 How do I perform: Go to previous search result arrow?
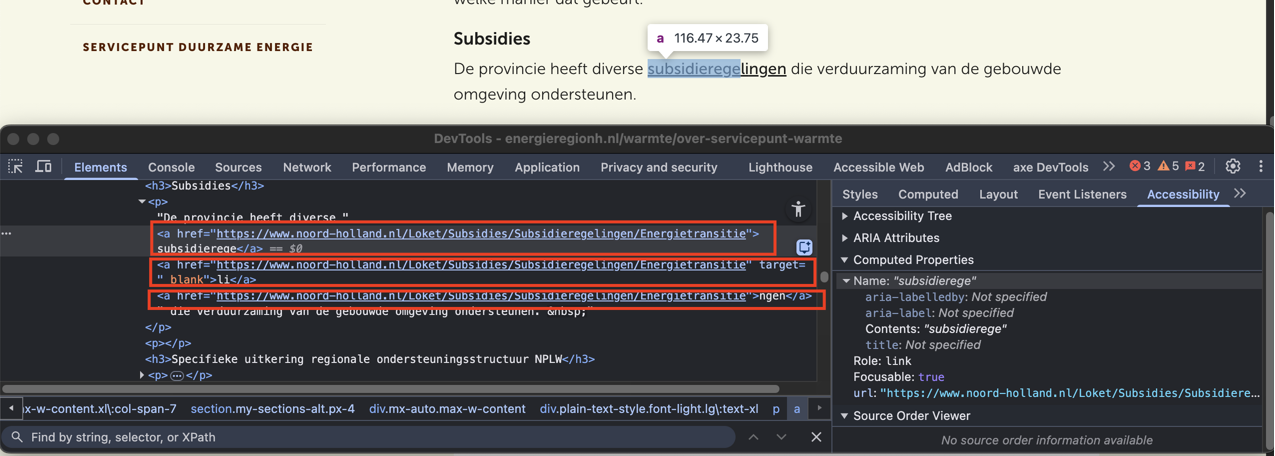coord(753,437)
